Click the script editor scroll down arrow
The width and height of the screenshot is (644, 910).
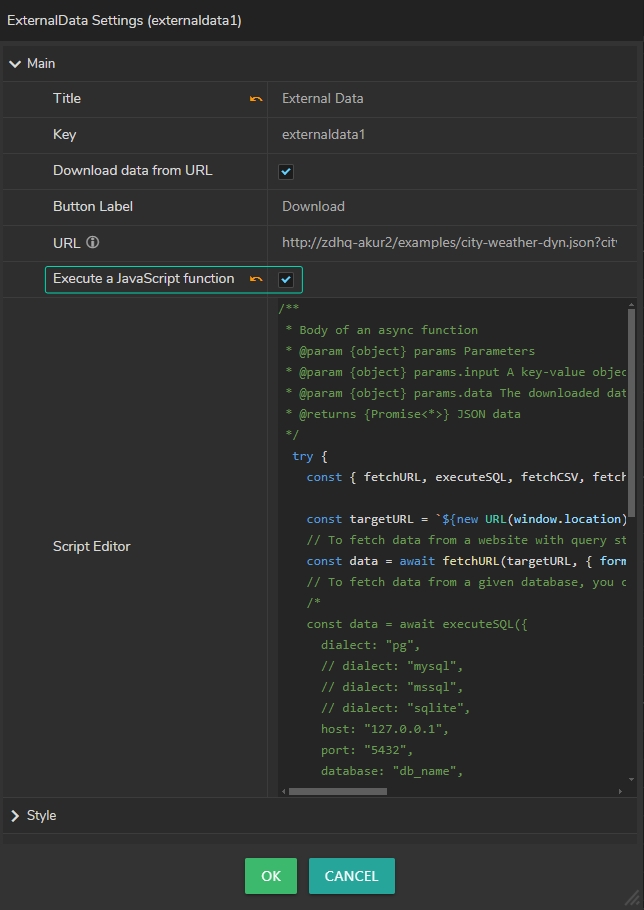coord(631,779)
